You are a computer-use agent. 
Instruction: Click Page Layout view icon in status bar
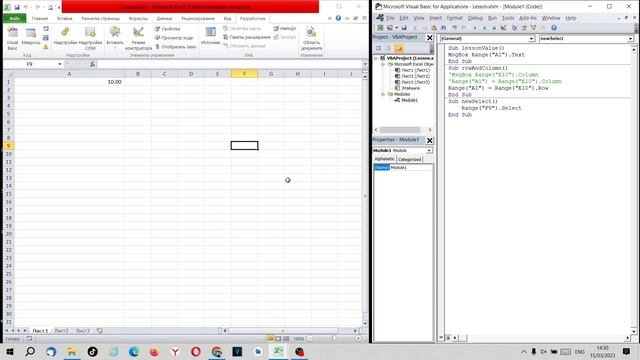278,338
